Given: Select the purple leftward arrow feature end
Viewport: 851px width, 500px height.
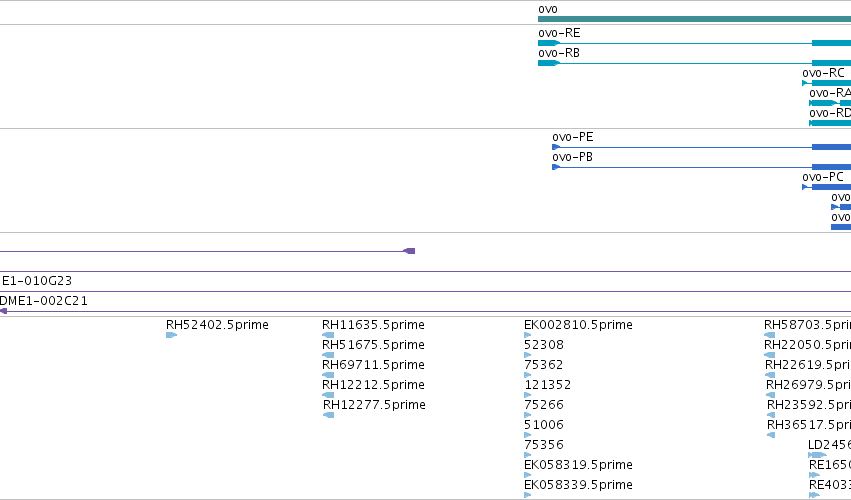Looking at the screenshot, I should [x=409, y=251].
